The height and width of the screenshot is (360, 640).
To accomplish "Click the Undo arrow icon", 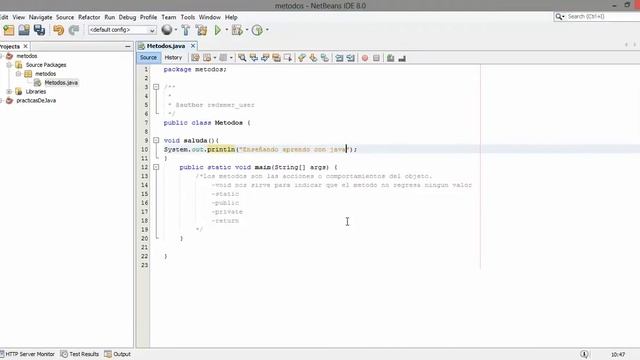I will (58, 30).
